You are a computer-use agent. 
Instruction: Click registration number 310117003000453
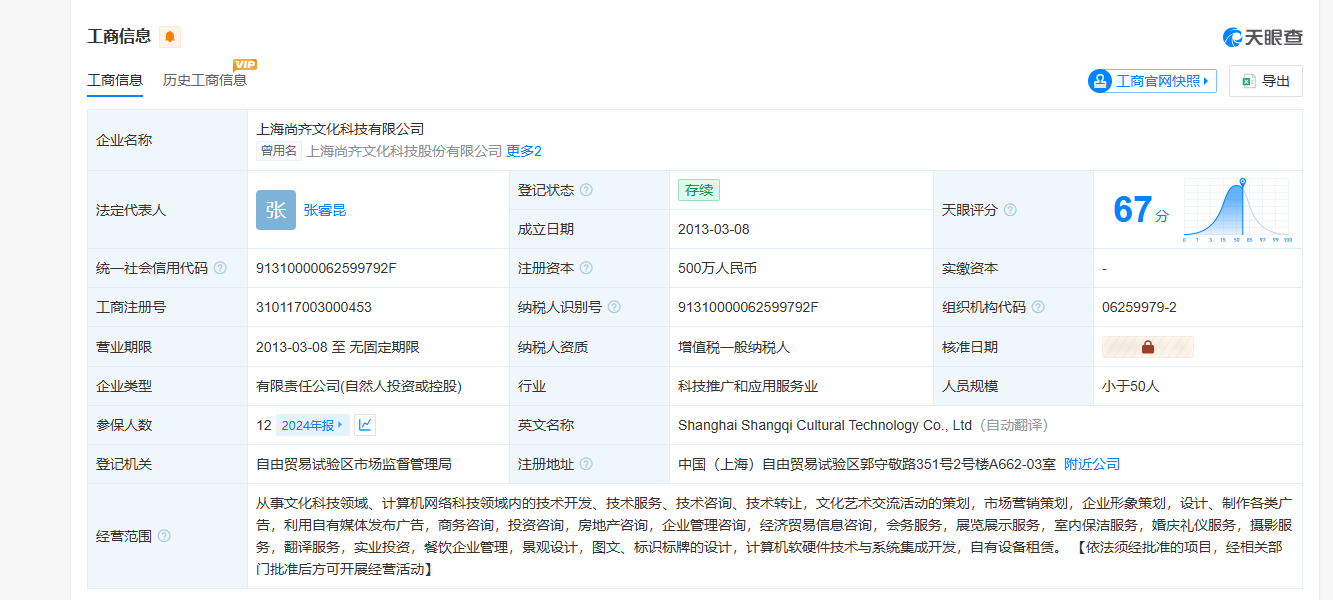click(x=314, y=307)
